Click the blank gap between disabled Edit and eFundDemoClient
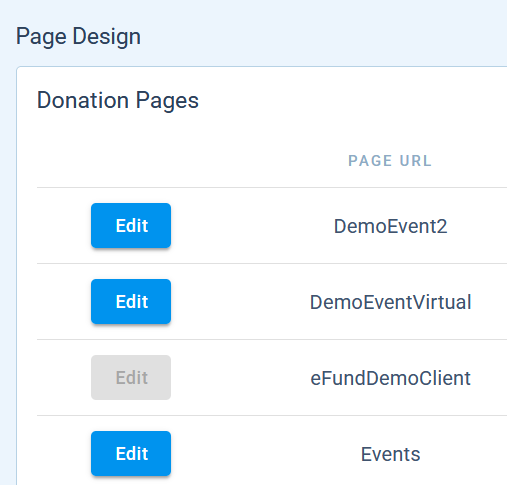 tap(240, 378)
